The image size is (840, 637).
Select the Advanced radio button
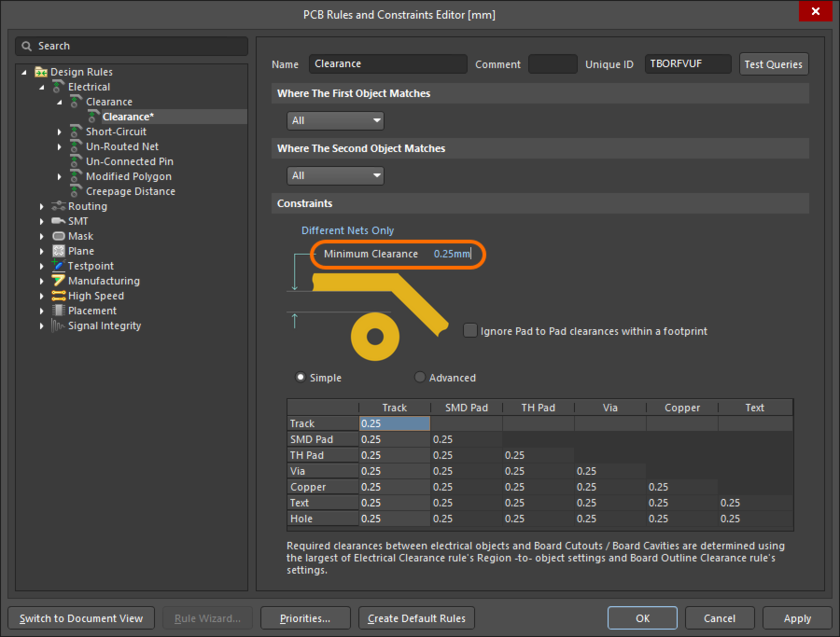[x=419, y=377]
